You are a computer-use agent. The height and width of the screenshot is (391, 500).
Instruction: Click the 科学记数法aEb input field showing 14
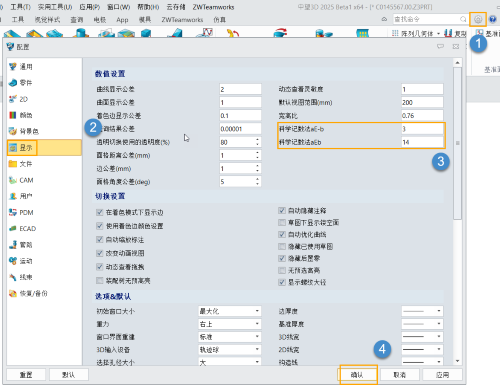click(422, 142)
